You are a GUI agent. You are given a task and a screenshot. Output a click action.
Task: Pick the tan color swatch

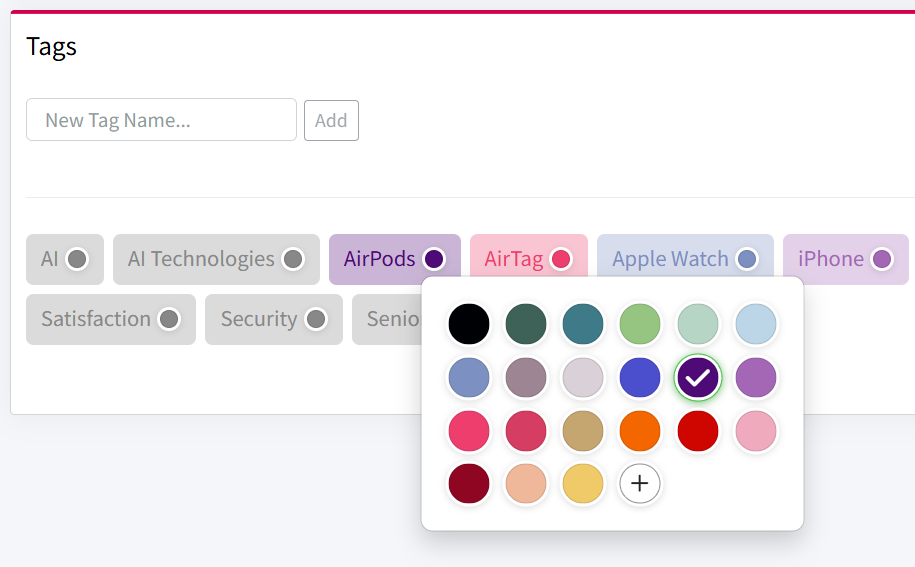click(583, 431)
